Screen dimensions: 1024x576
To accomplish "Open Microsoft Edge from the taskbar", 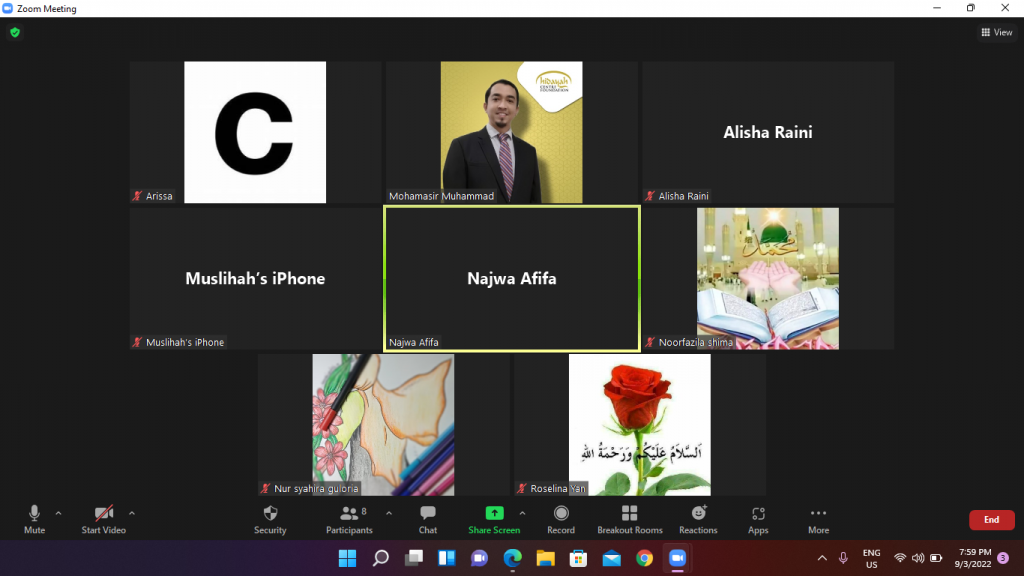I will tap(512, 558).
